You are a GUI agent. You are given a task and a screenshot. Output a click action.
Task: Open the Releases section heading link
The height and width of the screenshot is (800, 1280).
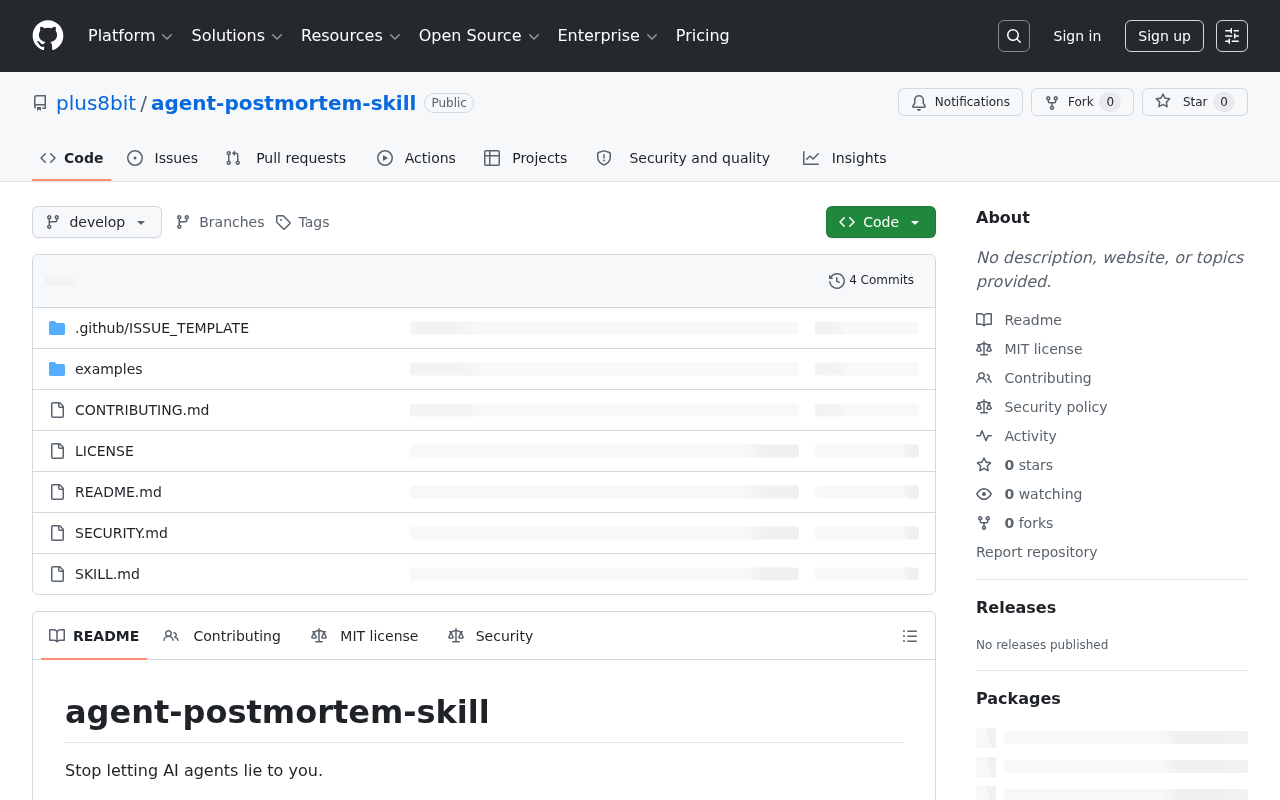1016,607
